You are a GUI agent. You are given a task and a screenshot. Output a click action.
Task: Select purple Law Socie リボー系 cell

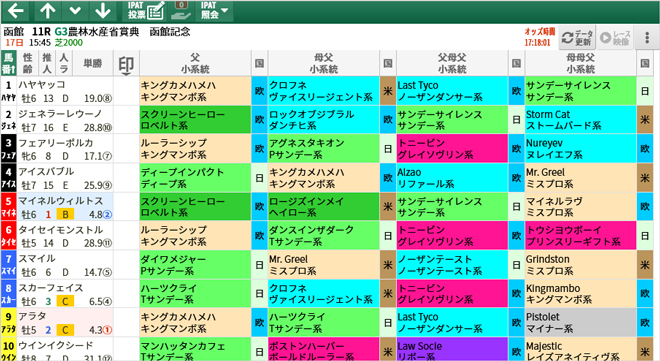[452, 350]
